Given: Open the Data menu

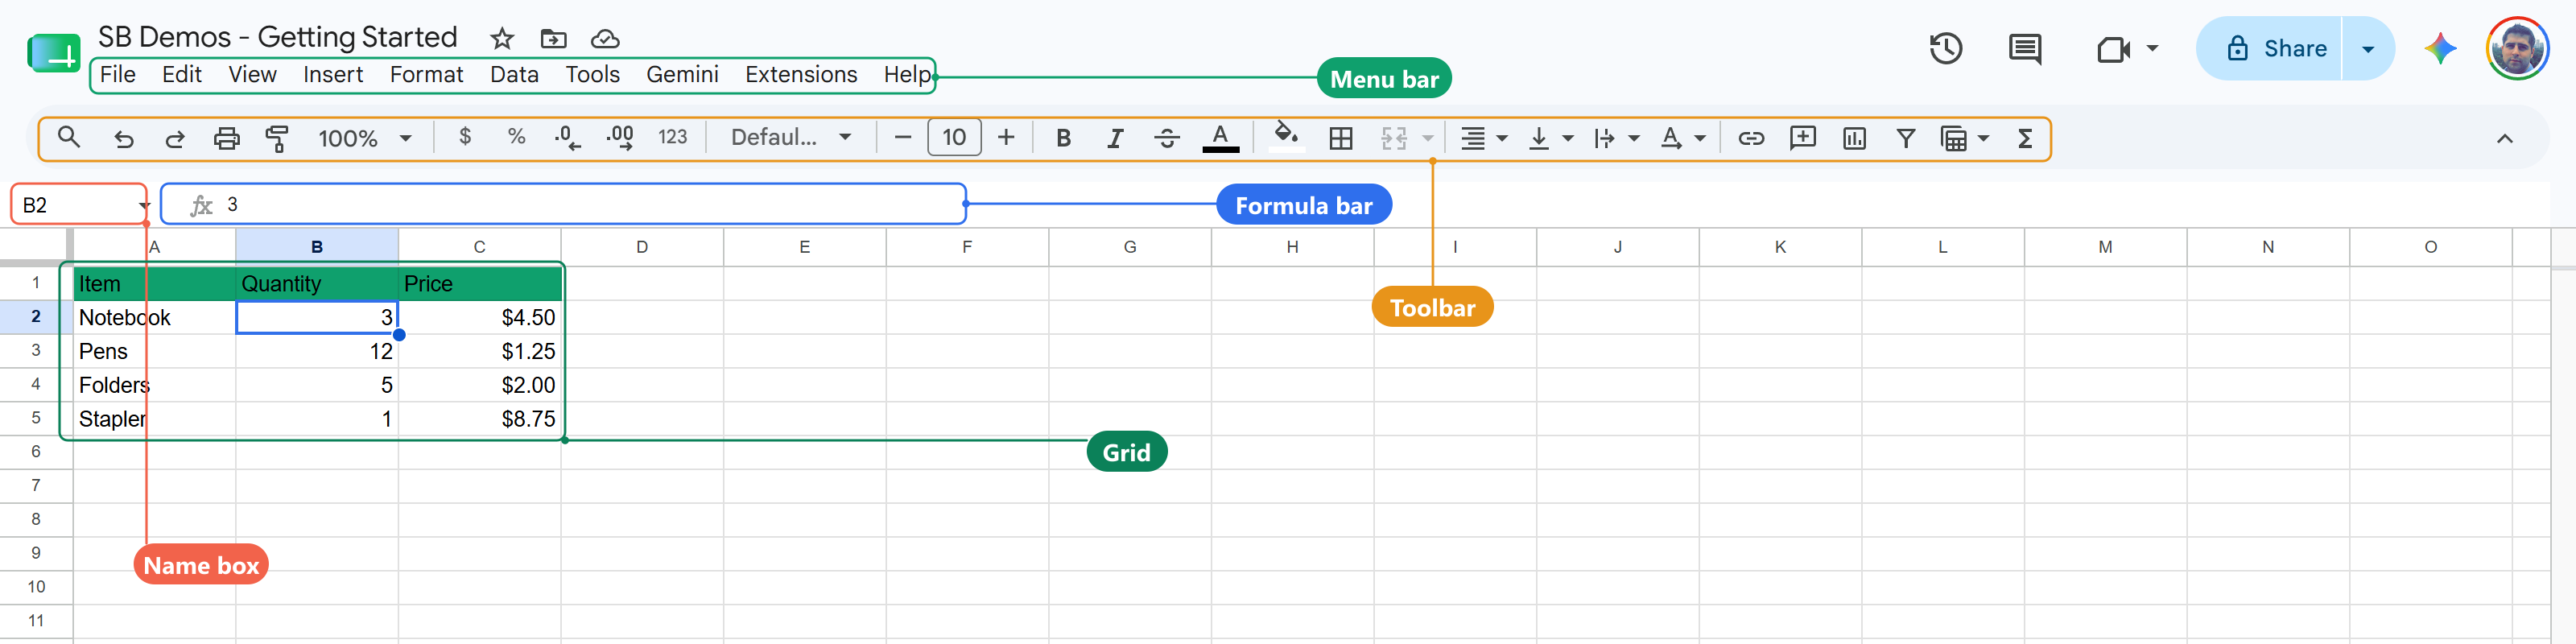Looking at the screenshot, I should point(514,74).
